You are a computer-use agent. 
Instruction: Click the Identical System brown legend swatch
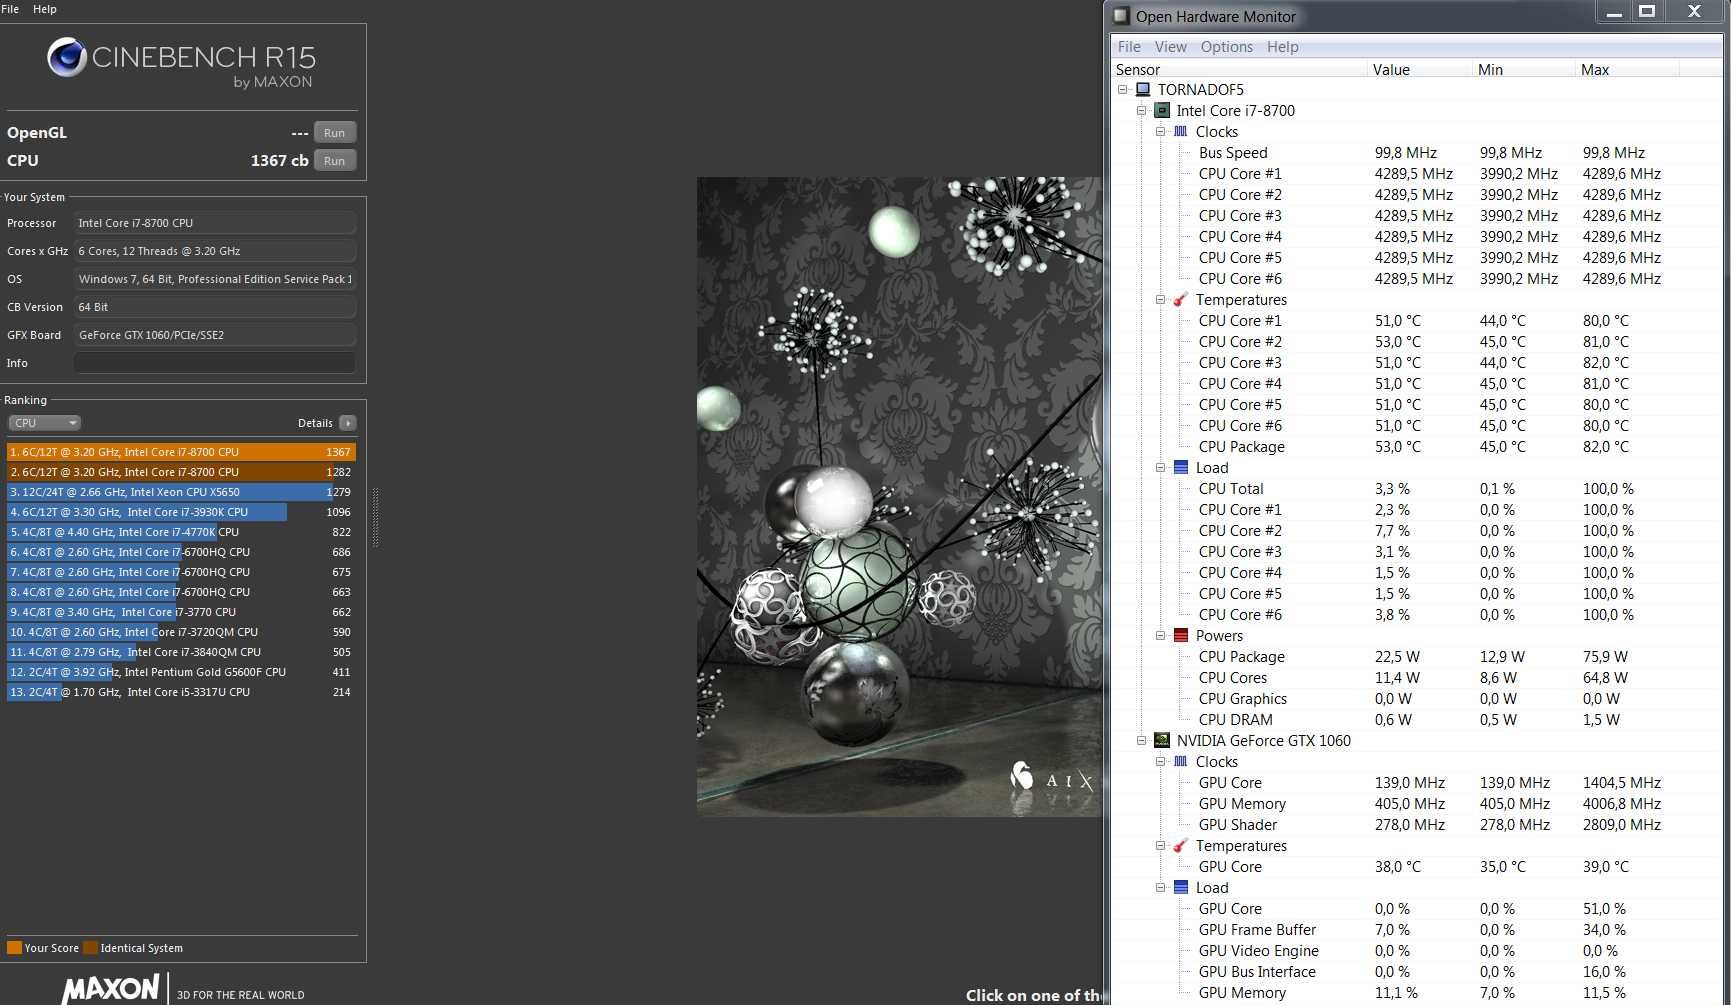pos(91,948)
